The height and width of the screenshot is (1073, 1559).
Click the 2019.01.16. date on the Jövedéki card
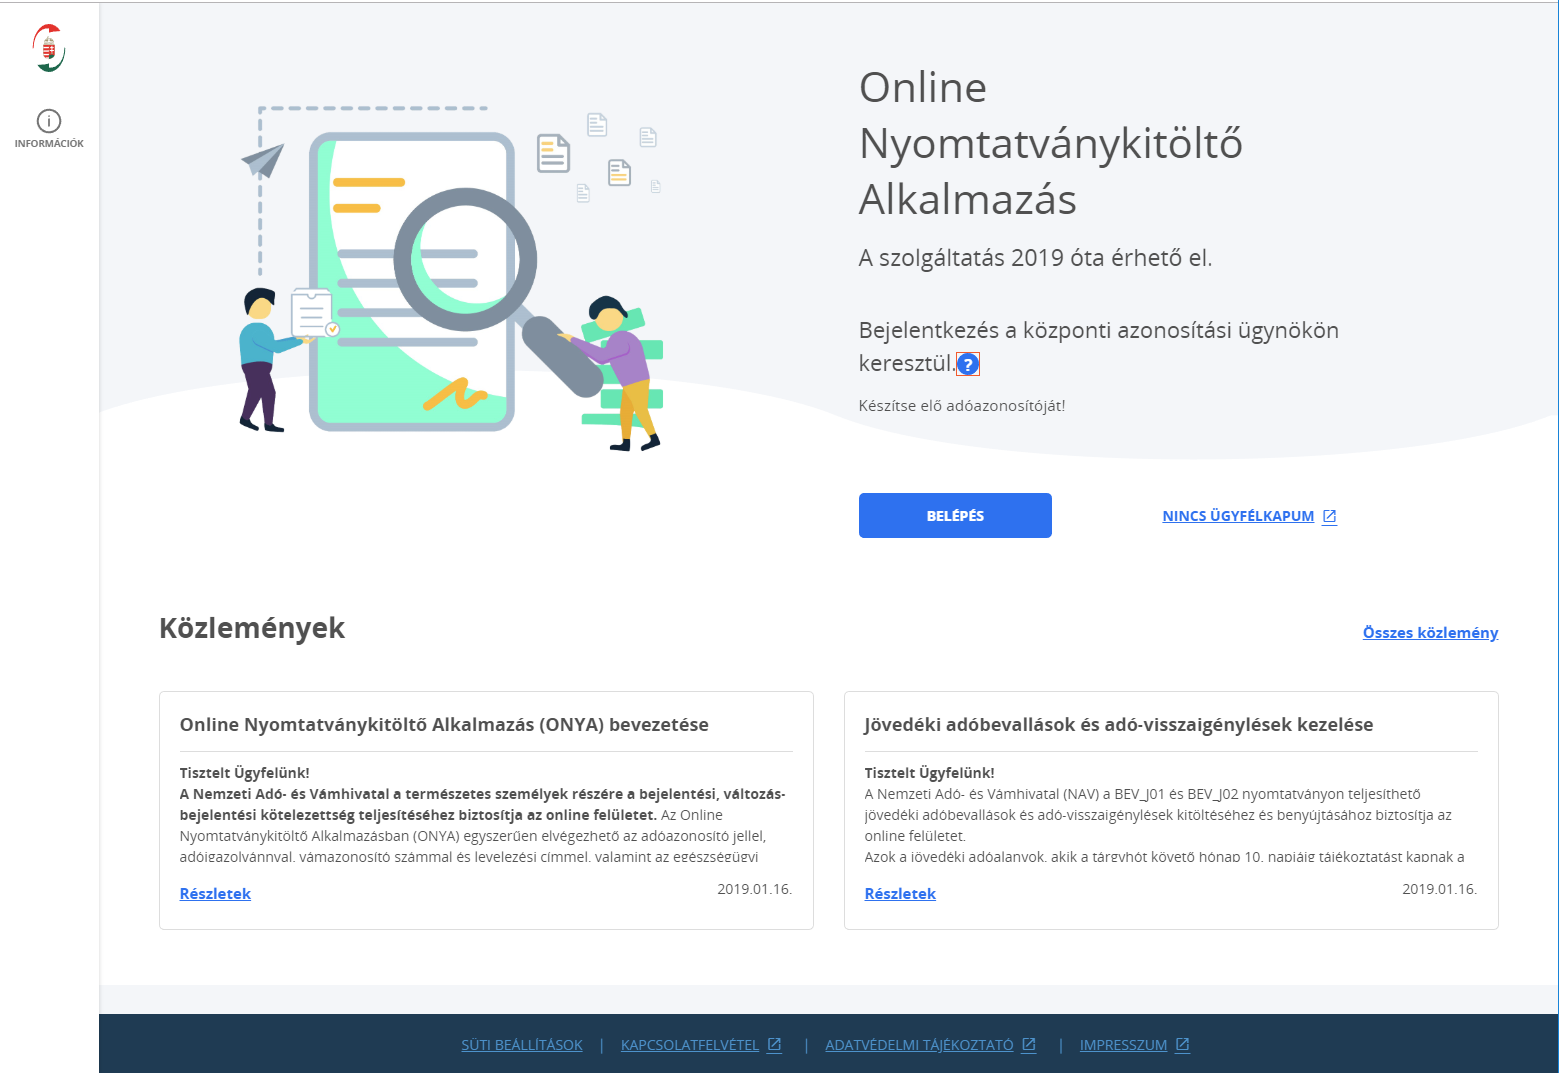(1440, 889)
